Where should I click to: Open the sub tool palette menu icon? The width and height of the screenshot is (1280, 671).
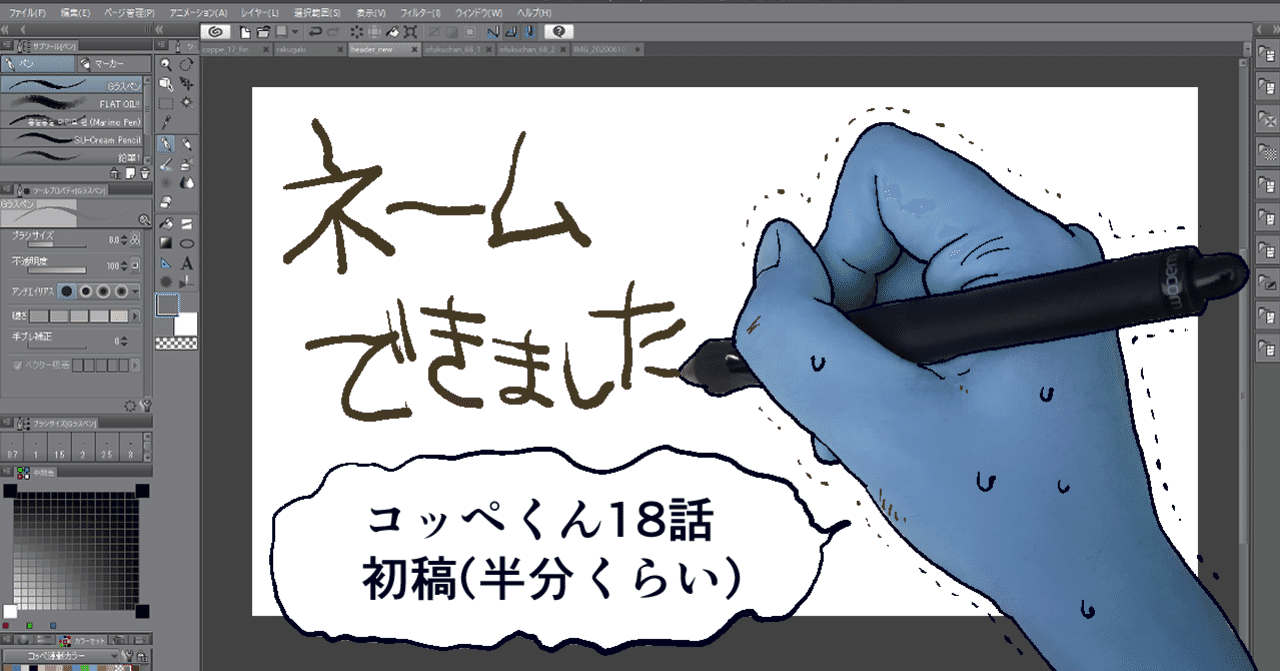[6, 45]
